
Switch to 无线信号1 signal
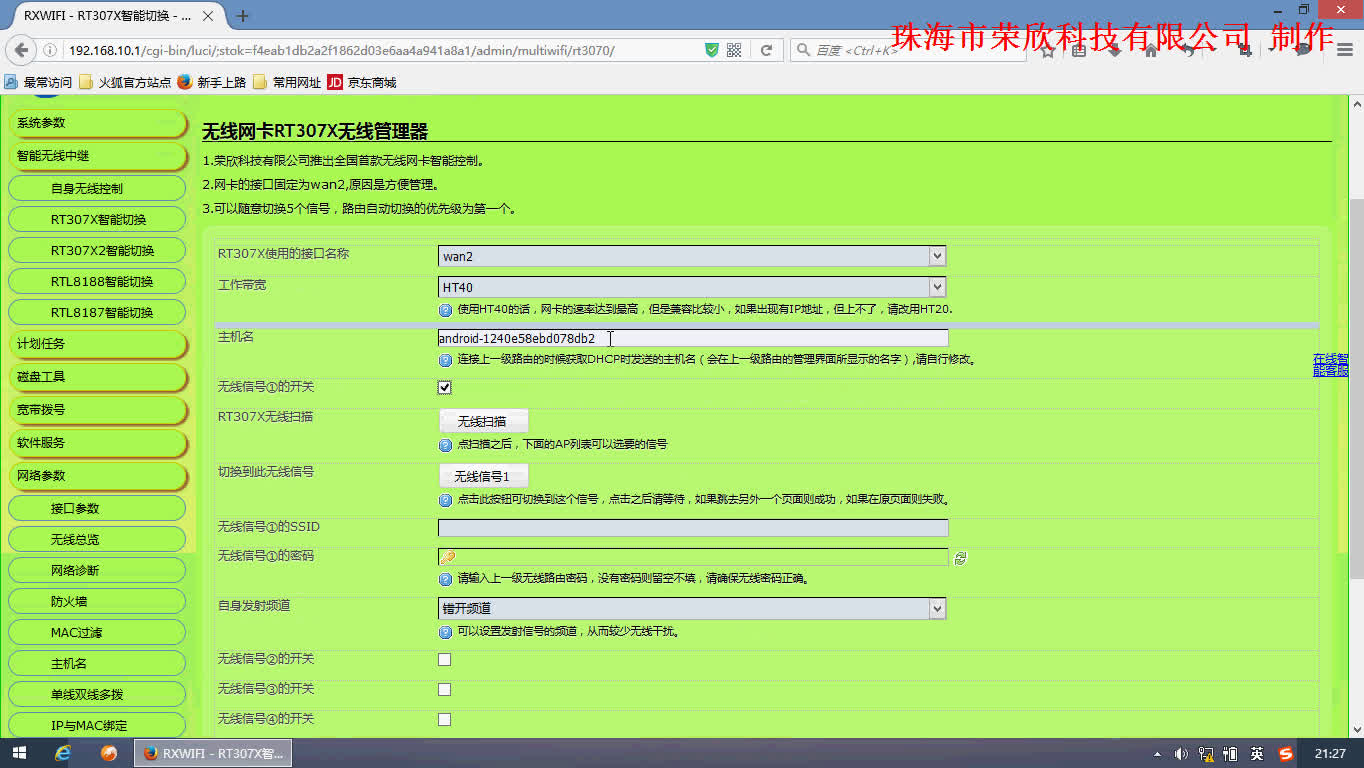(x=483, y=475)
